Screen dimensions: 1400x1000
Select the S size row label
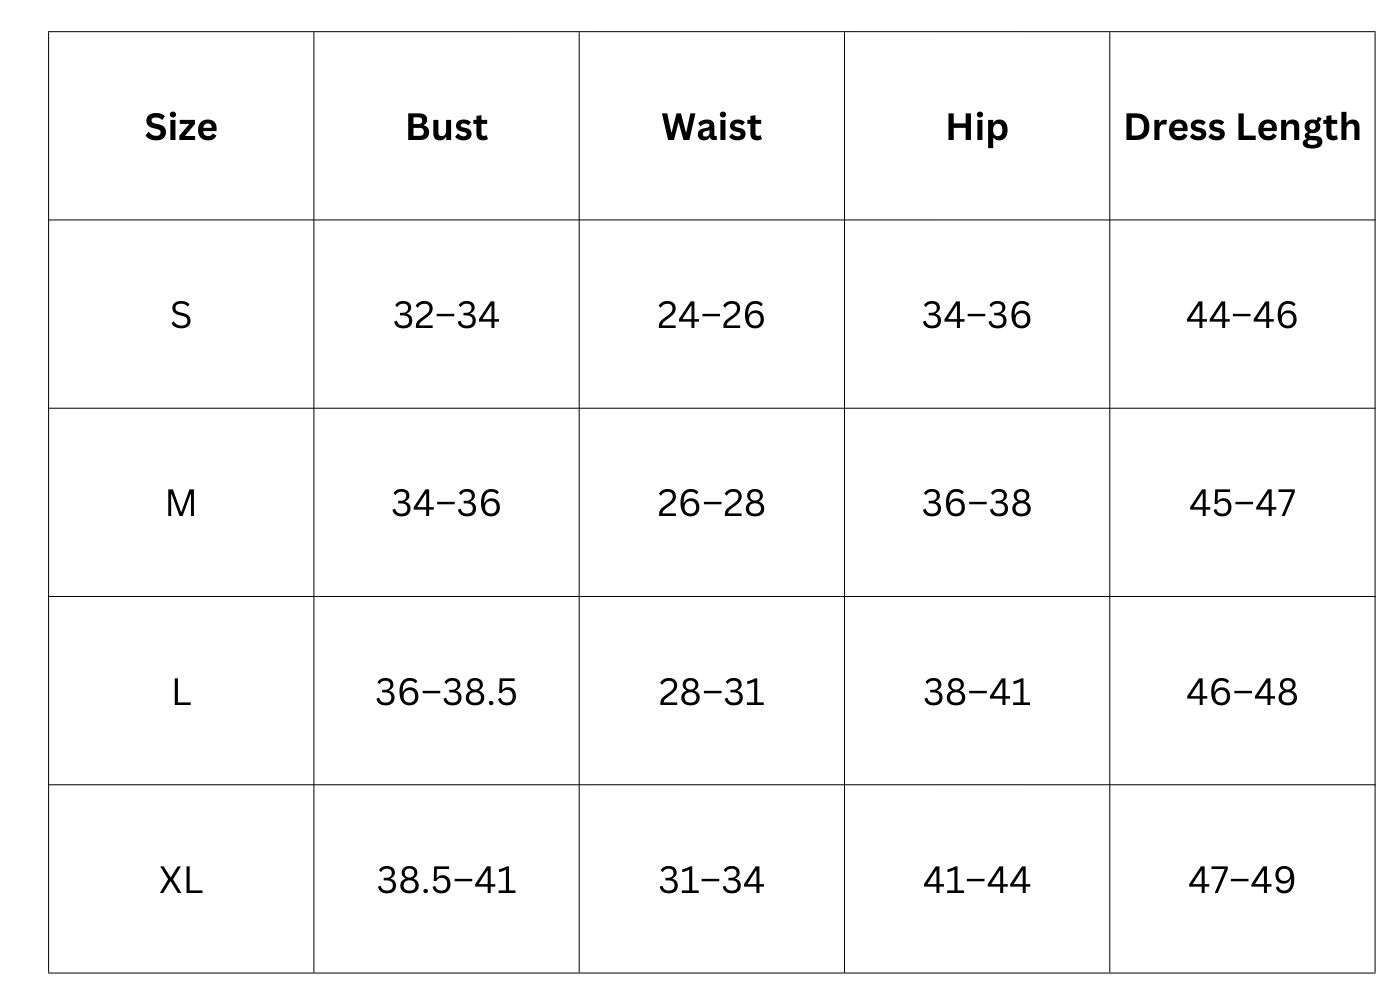[181, 315]
